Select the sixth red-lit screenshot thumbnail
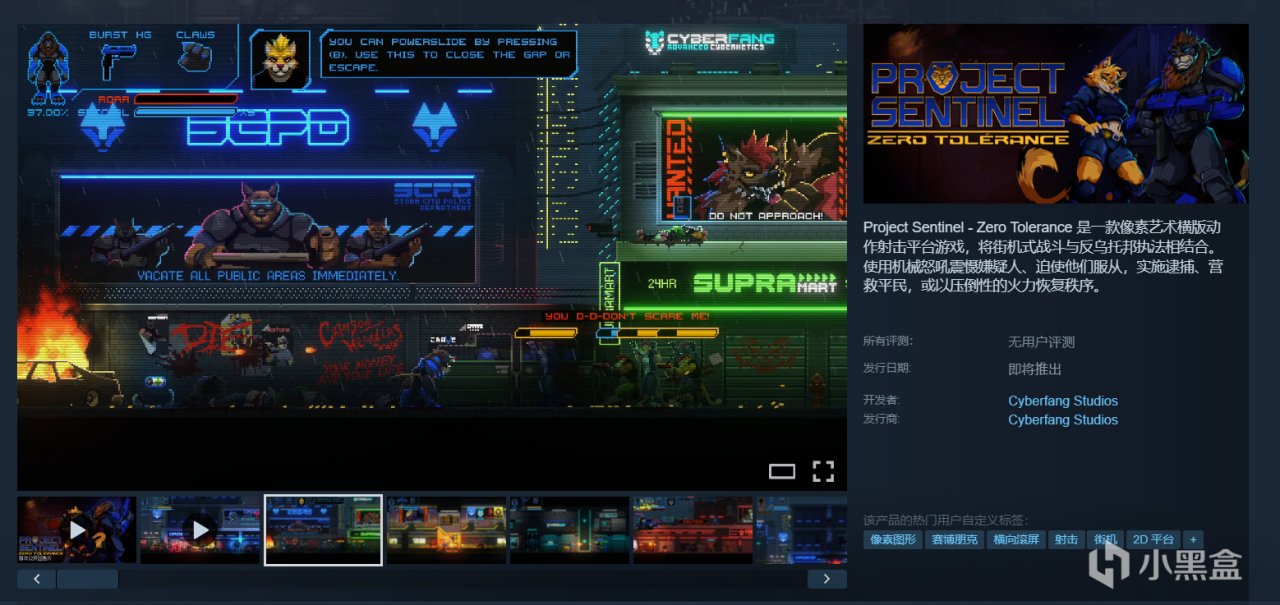Screen dimensions: 1280x605 pos(692,530)
